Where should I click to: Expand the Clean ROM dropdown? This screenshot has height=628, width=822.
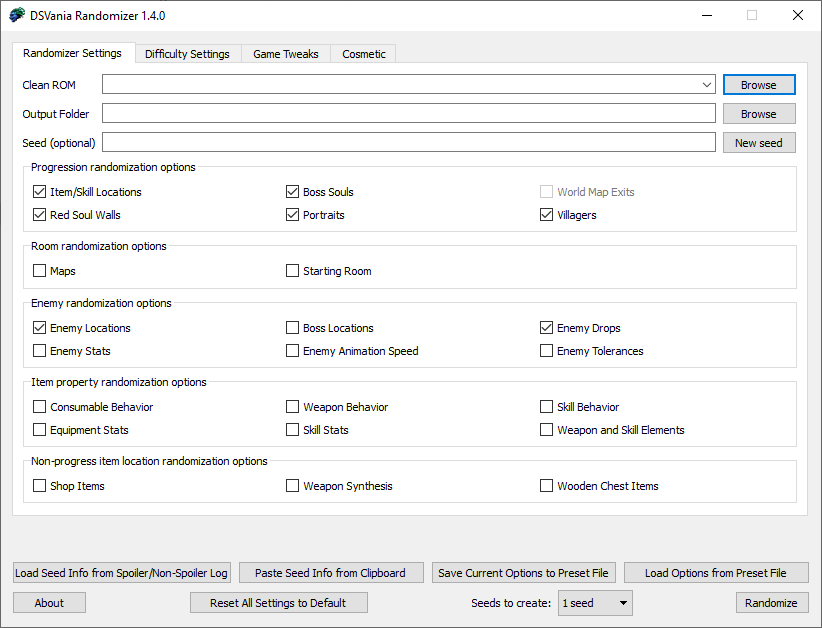coord(707,85)
